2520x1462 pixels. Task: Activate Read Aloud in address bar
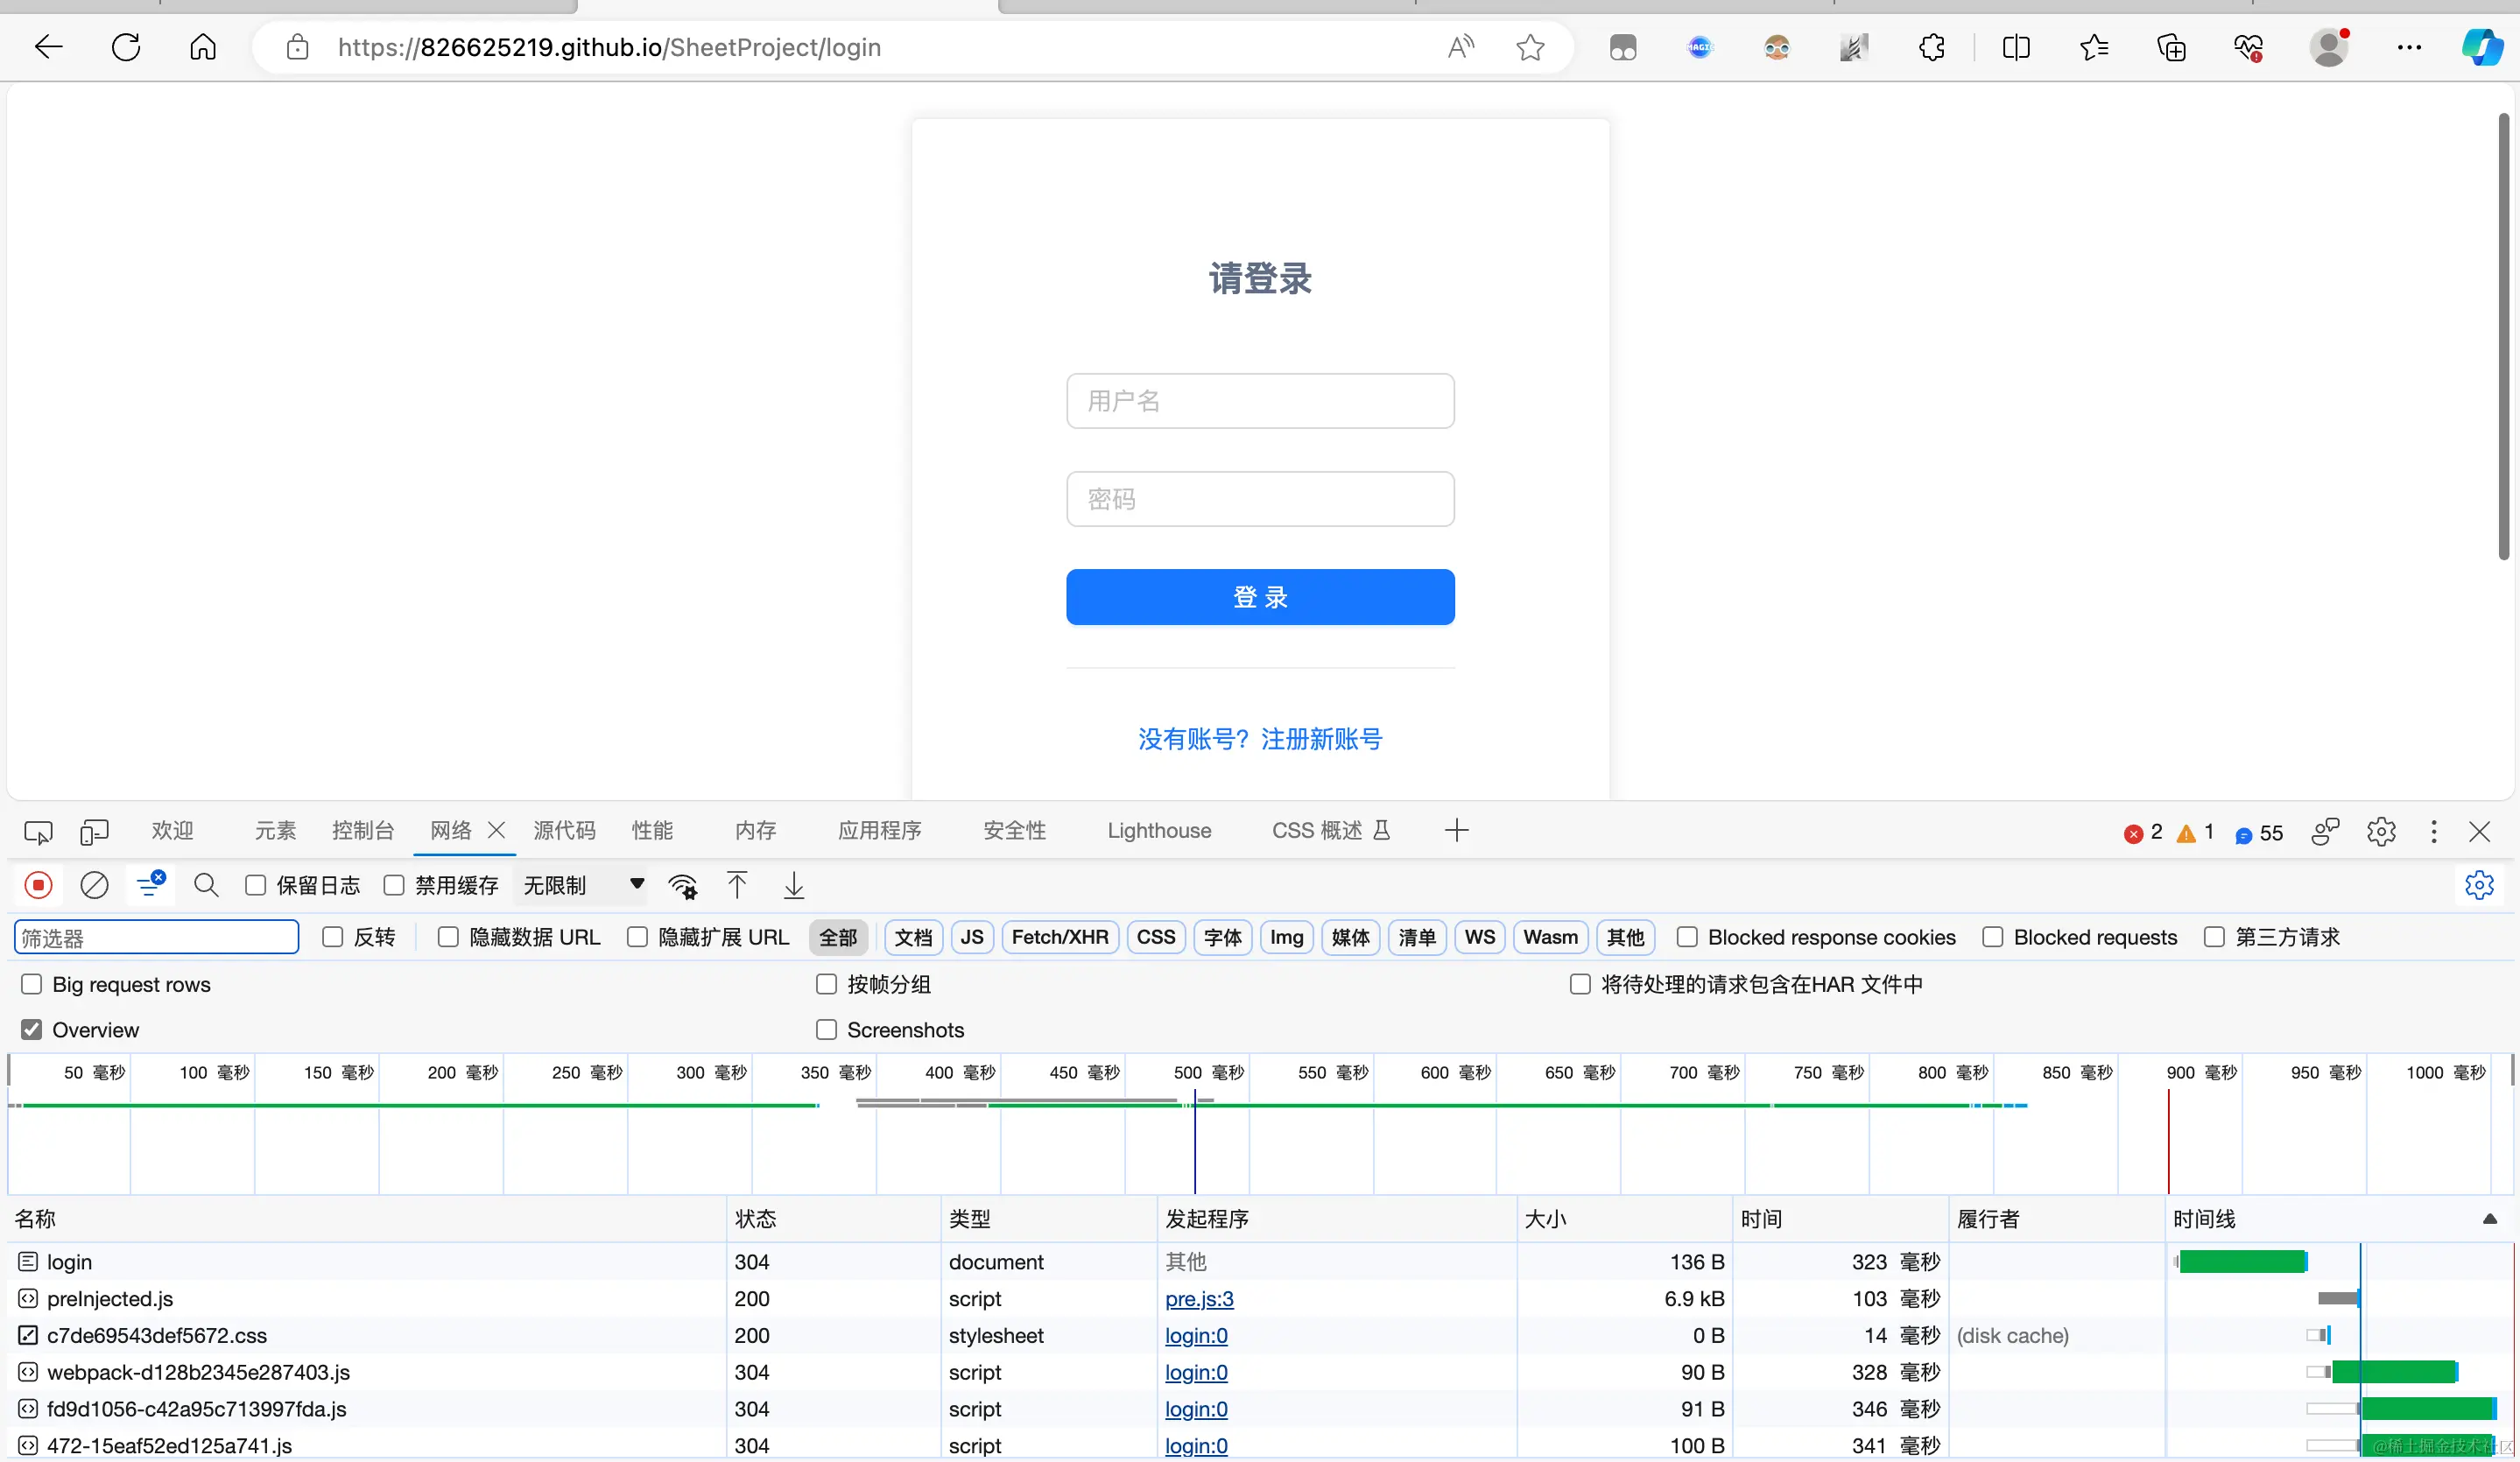(x=1461, y=47)
